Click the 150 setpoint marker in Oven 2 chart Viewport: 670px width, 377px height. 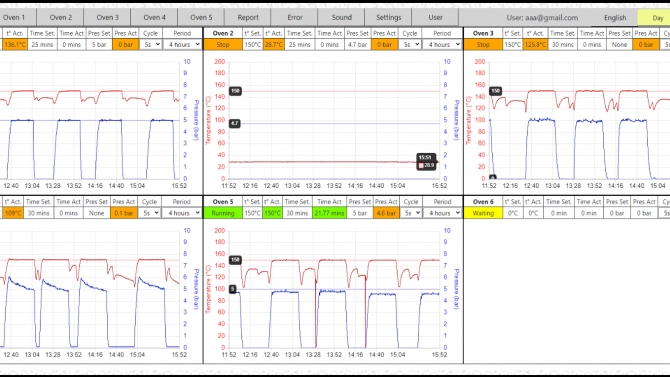tap(235, 91)
